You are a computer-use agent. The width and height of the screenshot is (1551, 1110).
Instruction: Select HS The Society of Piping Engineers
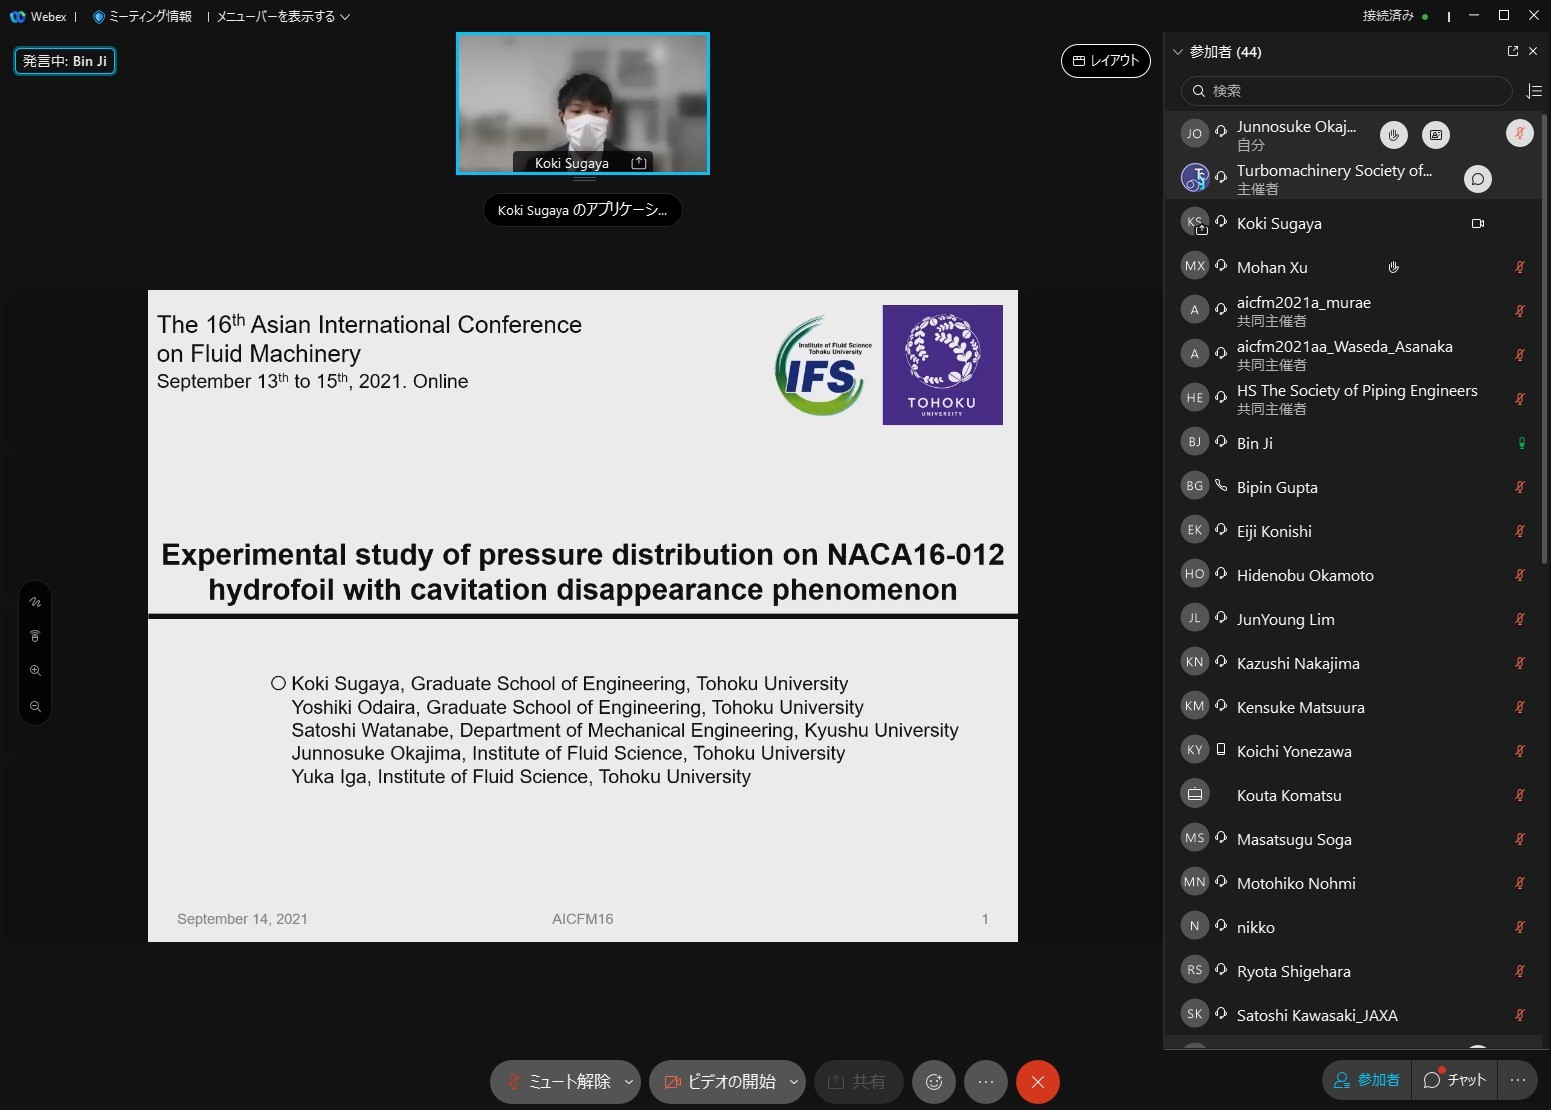[1353, 399]
